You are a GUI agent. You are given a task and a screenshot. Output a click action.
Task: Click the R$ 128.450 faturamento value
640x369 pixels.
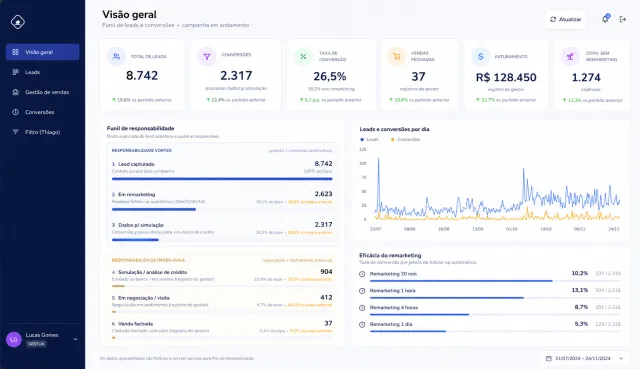pos(506,78)
